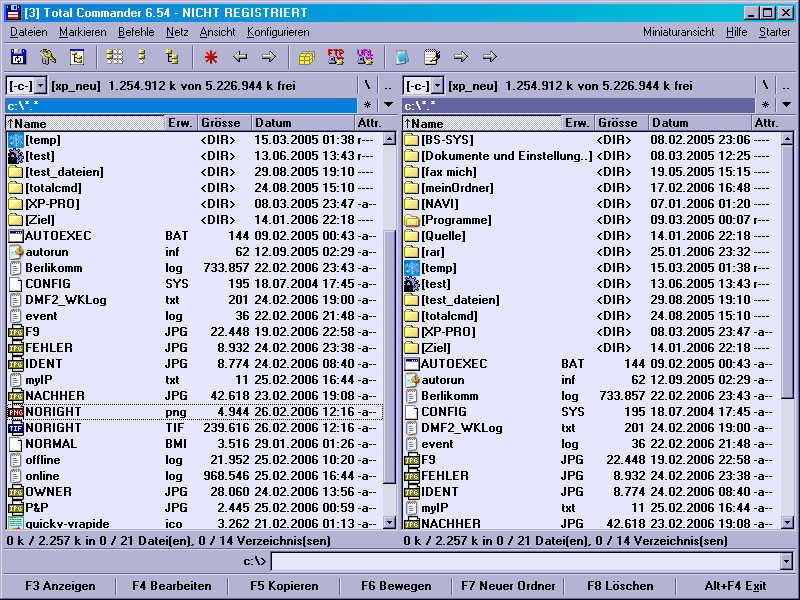Sort right panel by Datum column header
The width and height of the screenshot is (800, 600).
tap(699, 123)
